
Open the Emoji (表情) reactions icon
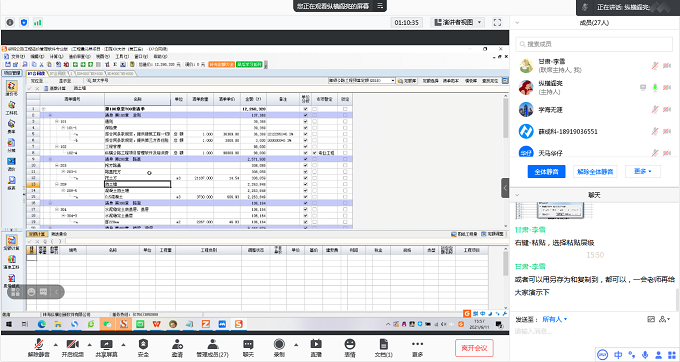[350, 348]
